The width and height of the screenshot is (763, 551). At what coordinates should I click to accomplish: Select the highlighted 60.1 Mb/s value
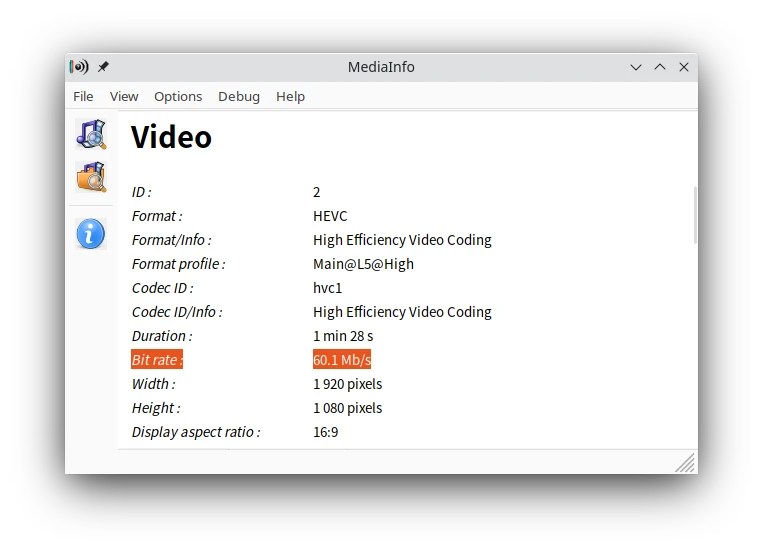click(x=342, y=360)
